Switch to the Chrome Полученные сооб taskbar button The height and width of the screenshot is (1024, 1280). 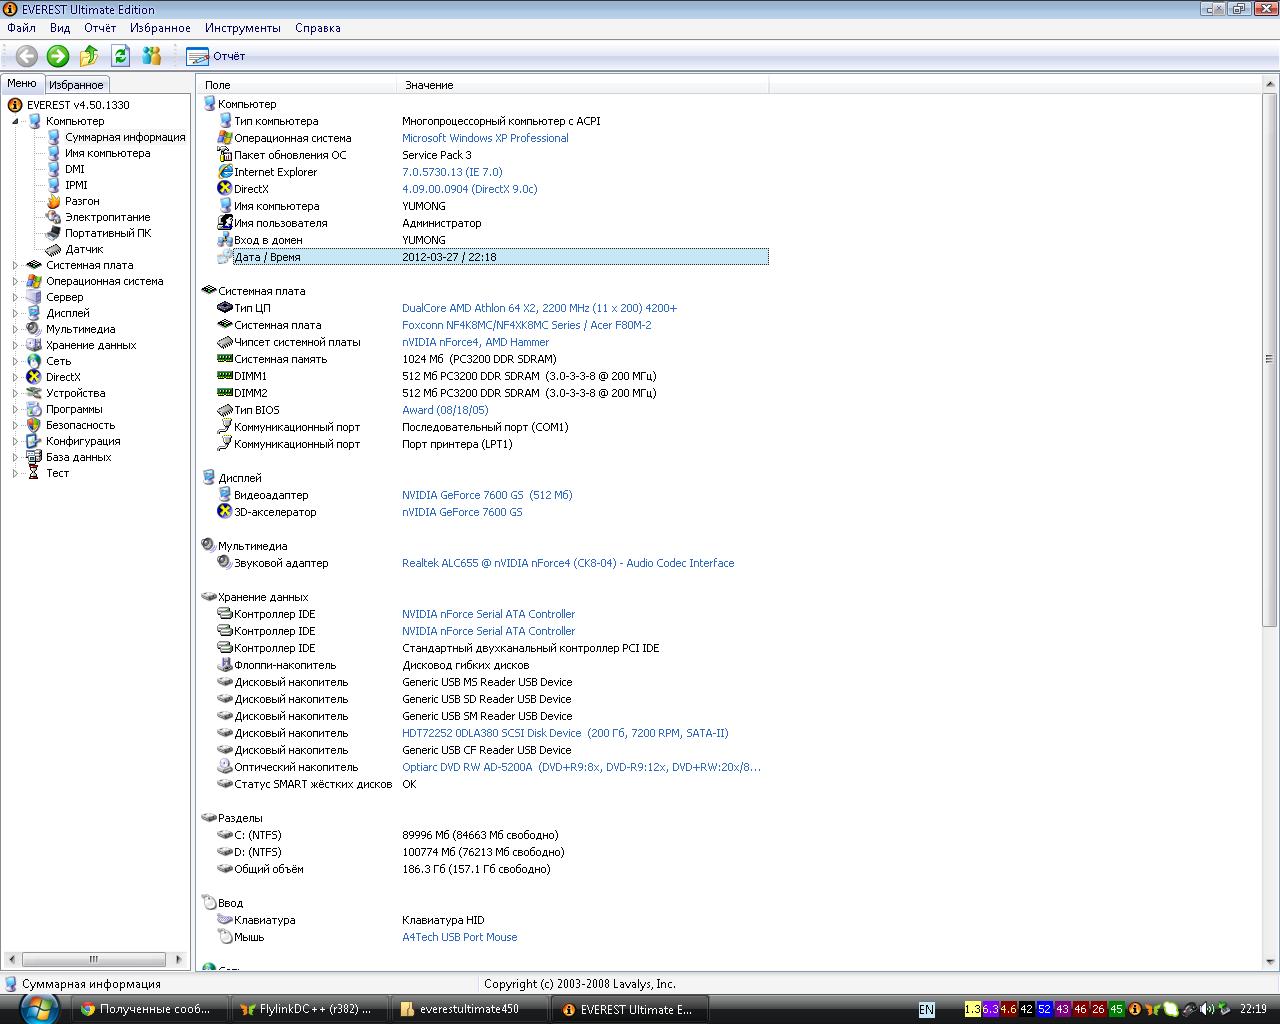pos(150,1009)
